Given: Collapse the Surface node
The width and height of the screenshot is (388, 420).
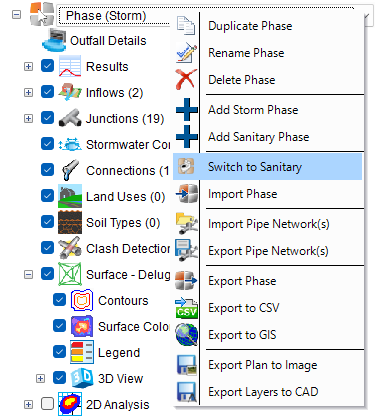Looking at the screenshot, I should [28, 274].
